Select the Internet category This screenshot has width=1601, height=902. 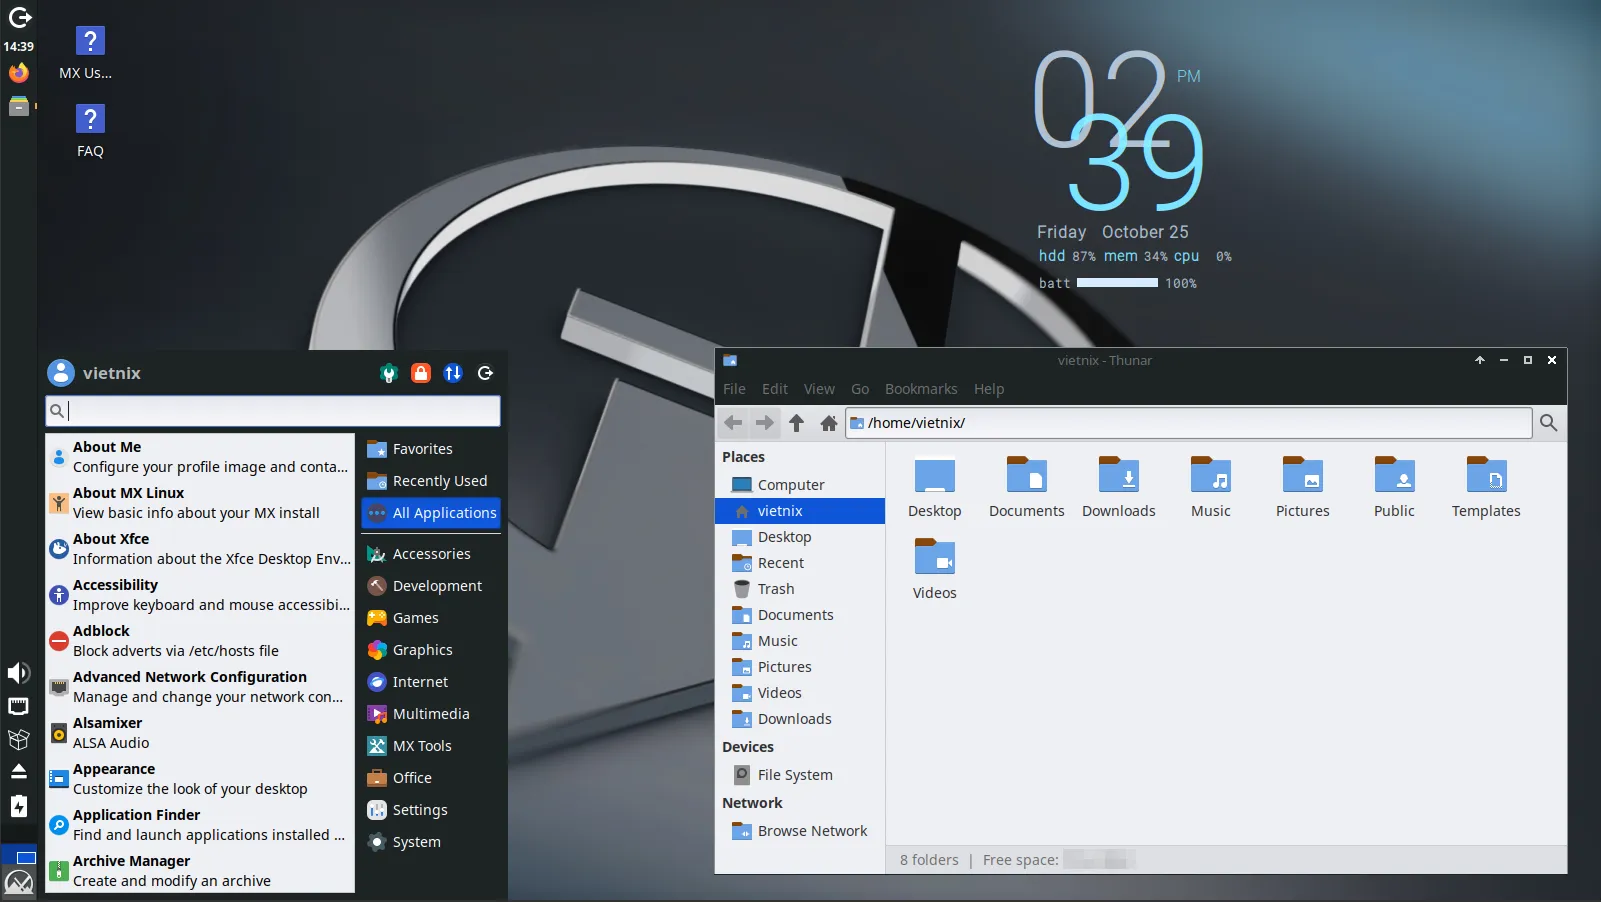coord(431,682)
